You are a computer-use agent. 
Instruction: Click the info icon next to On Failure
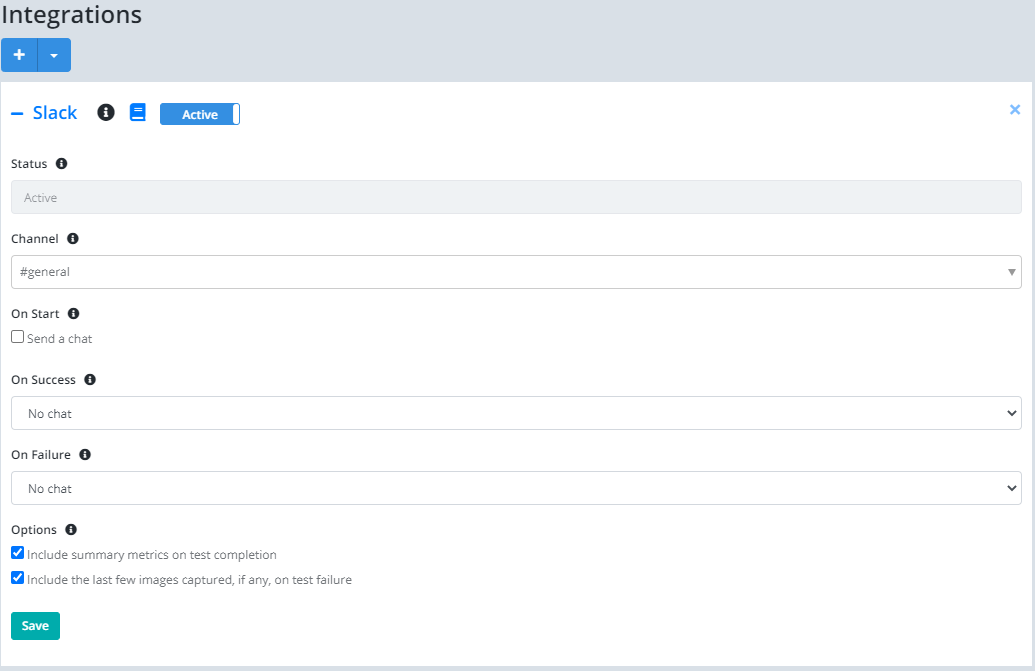click(x=84, y=454)
